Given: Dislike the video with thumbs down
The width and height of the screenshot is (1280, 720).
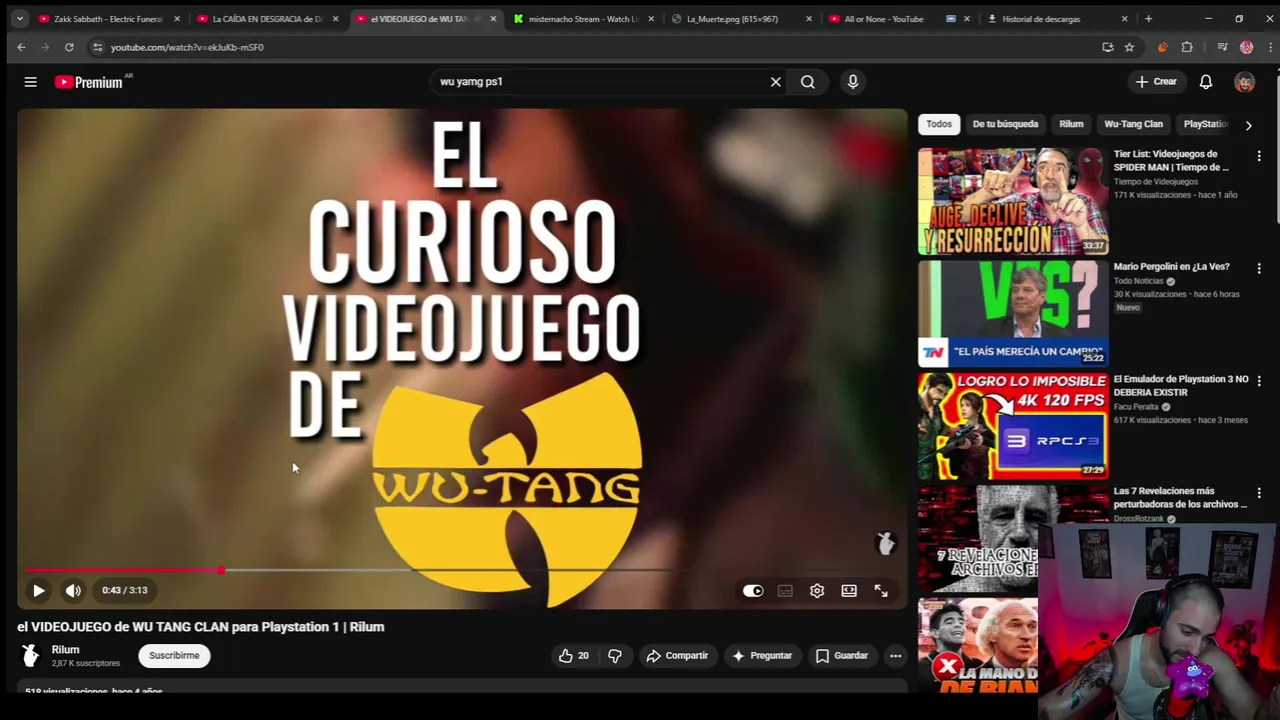Looking at the screenshot, I should [615, 656].
